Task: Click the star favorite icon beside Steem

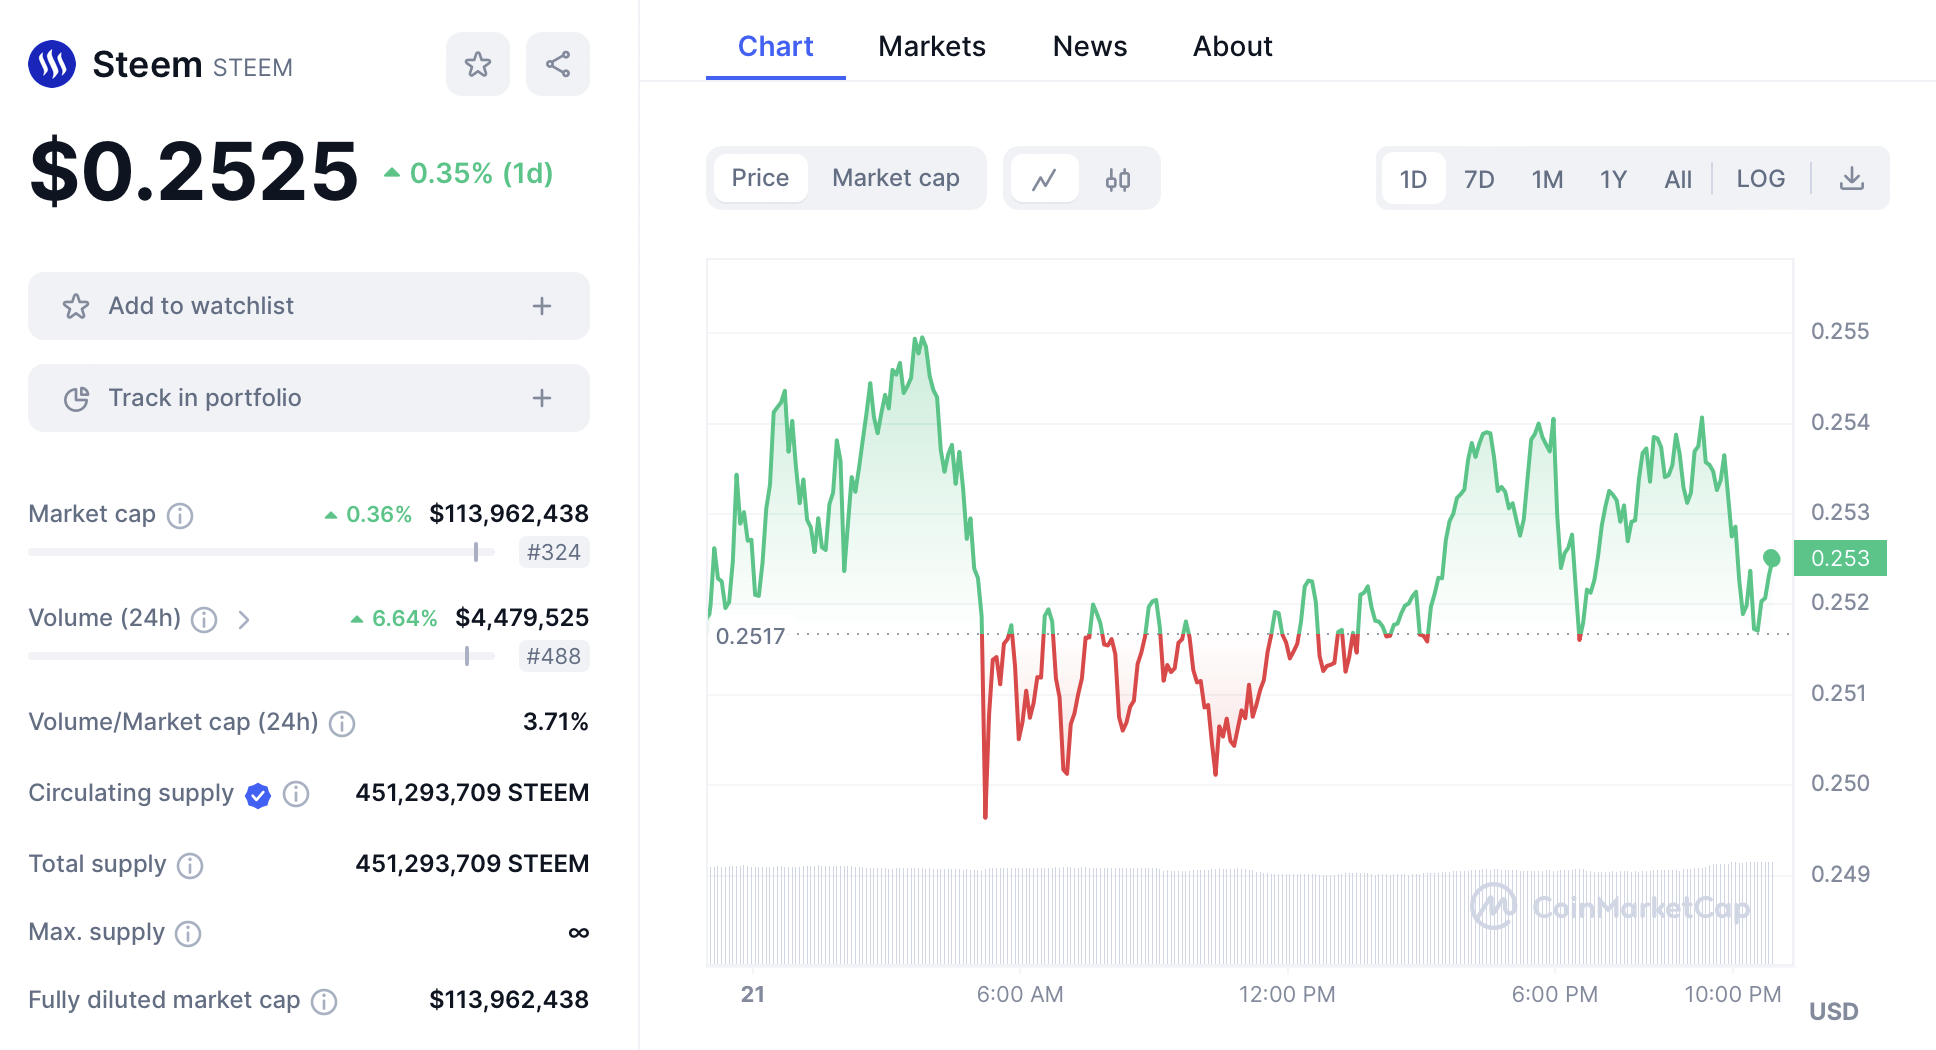Action: (478, 65)
